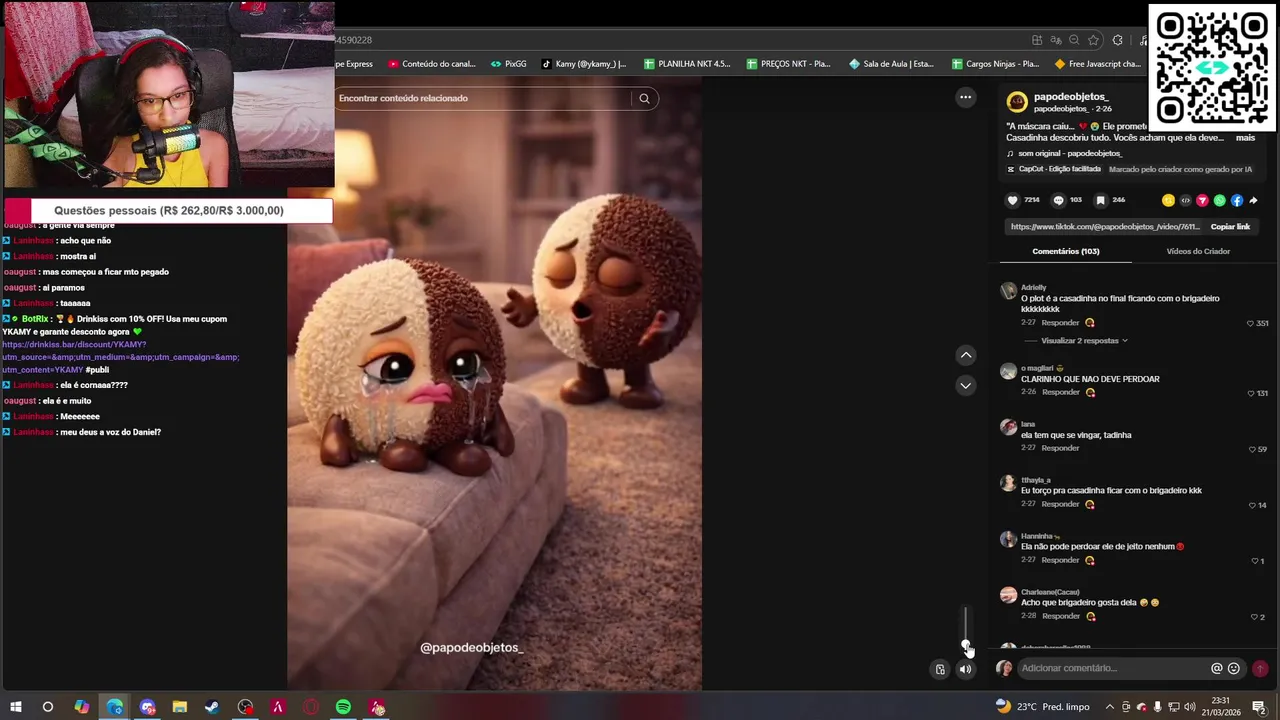Viewport: 1280px width, 720px height.
Task: Open the emoji picker in comment box
Action: pyautogui.click(x=1234, y=668)
